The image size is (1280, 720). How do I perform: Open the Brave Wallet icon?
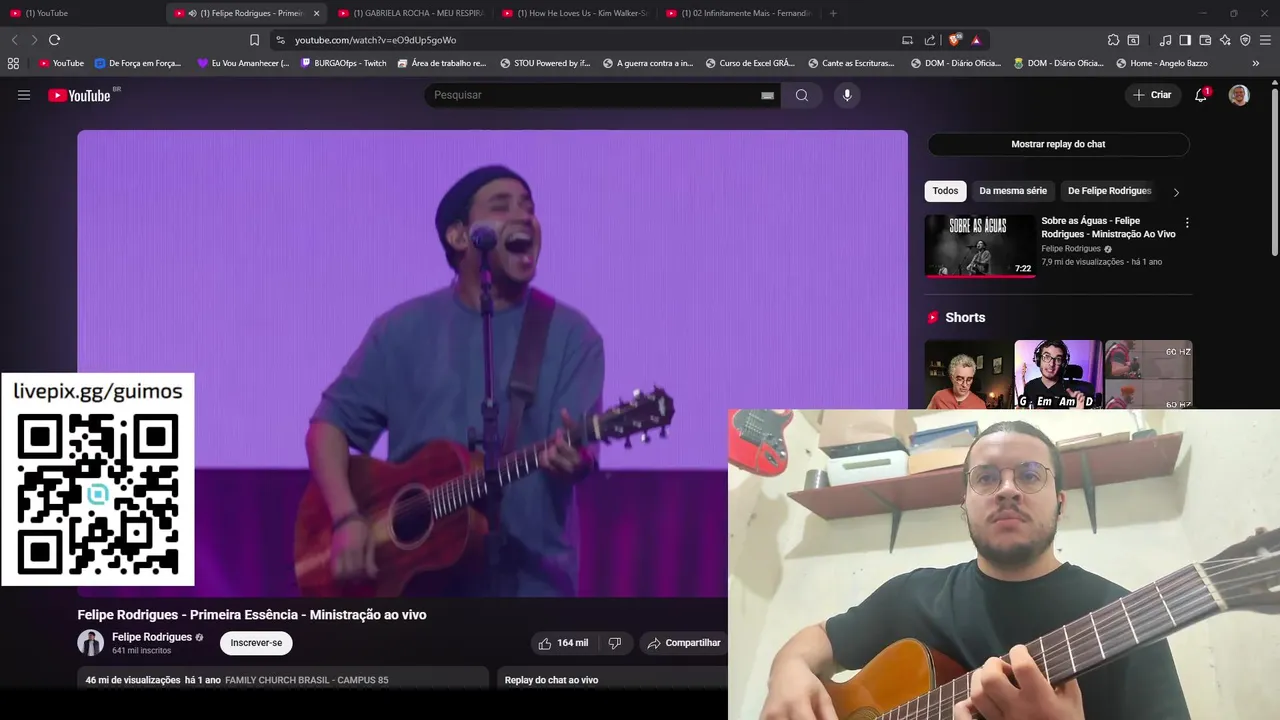click(x=1205, y=40)
